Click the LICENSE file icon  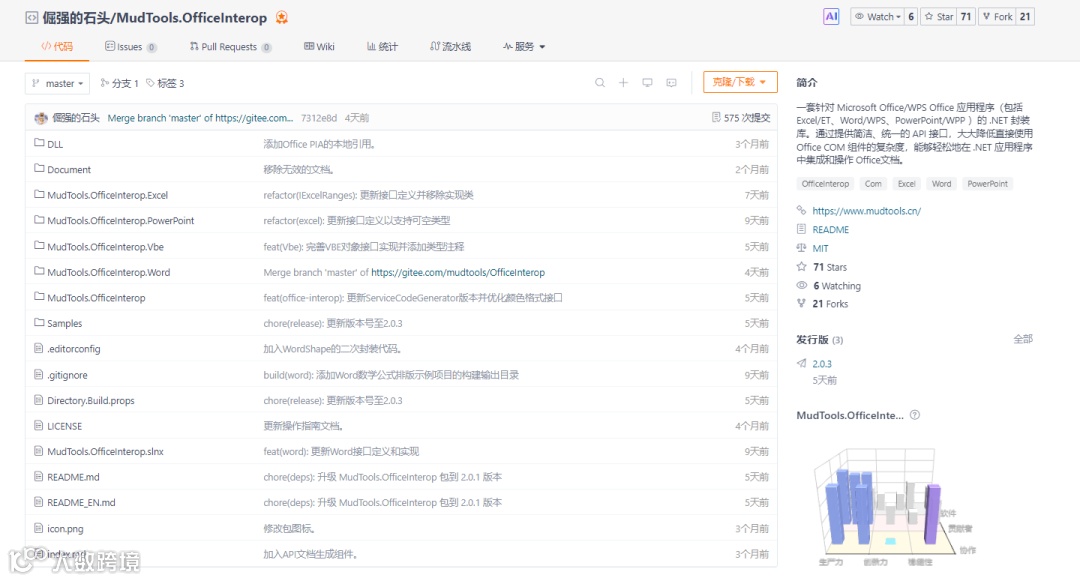click(x=39, y=425)
